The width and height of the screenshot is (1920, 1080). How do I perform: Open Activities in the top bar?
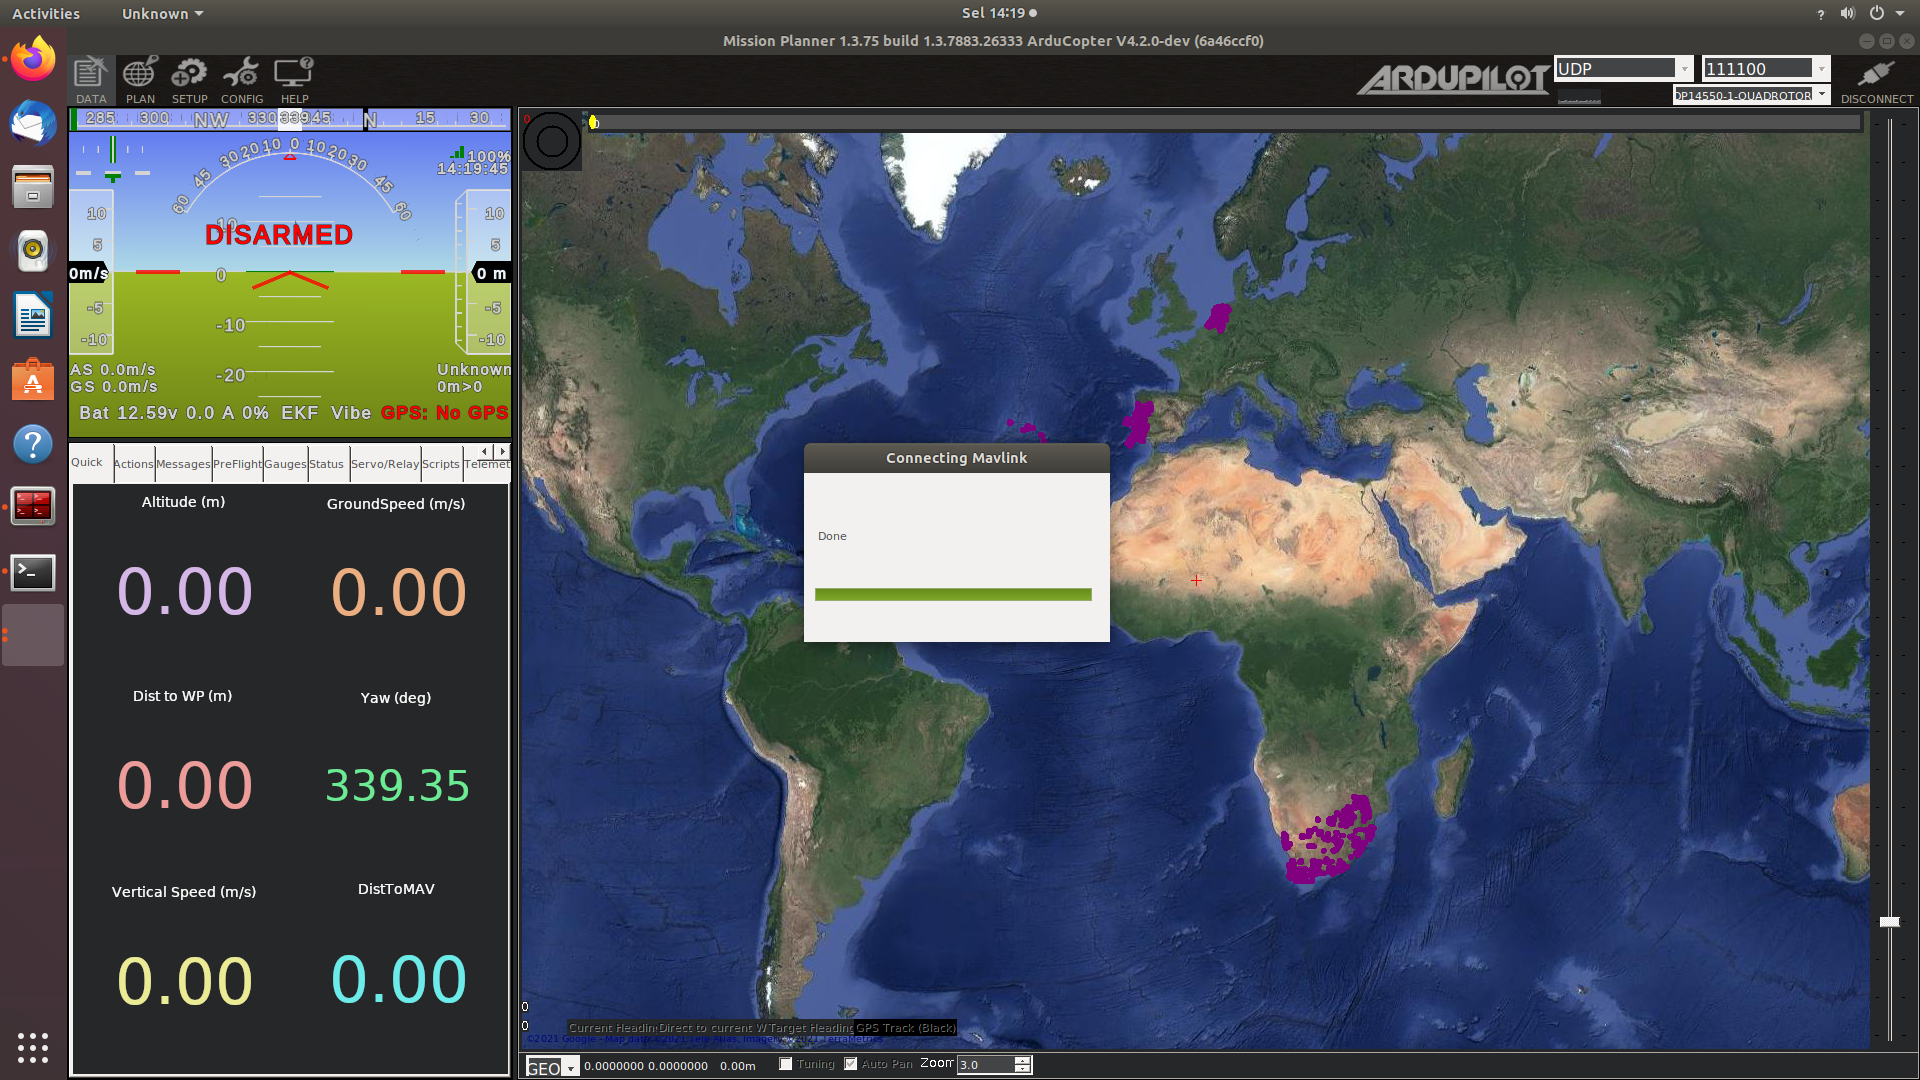(x=46, y=13)
